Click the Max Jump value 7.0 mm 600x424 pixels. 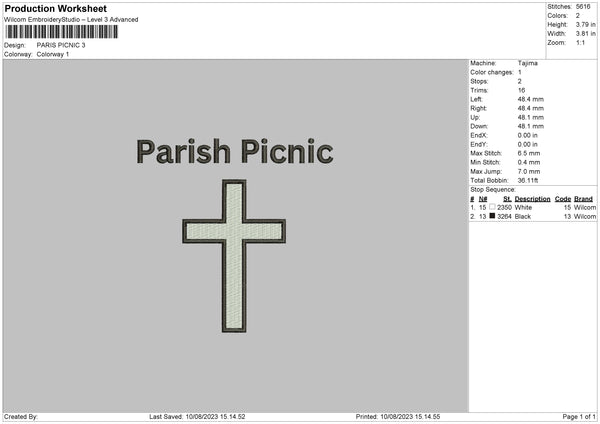(529, 171)
